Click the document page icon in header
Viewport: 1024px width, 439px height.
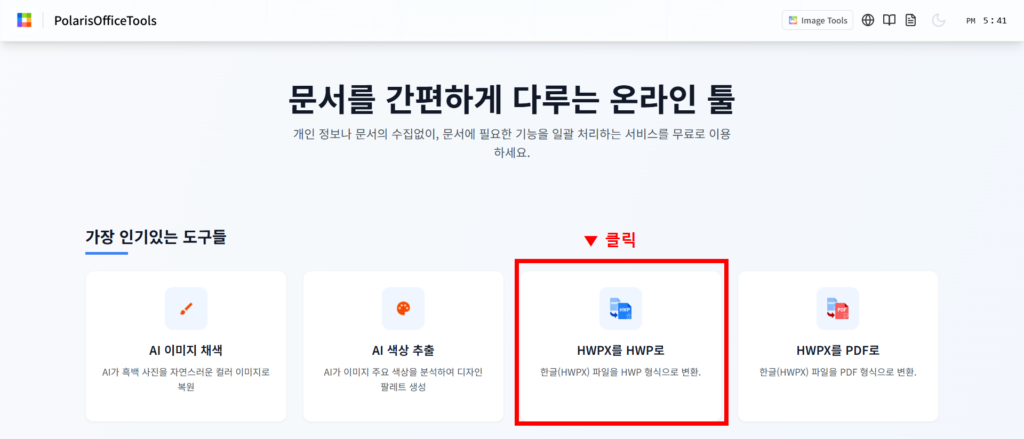point(910,20)
